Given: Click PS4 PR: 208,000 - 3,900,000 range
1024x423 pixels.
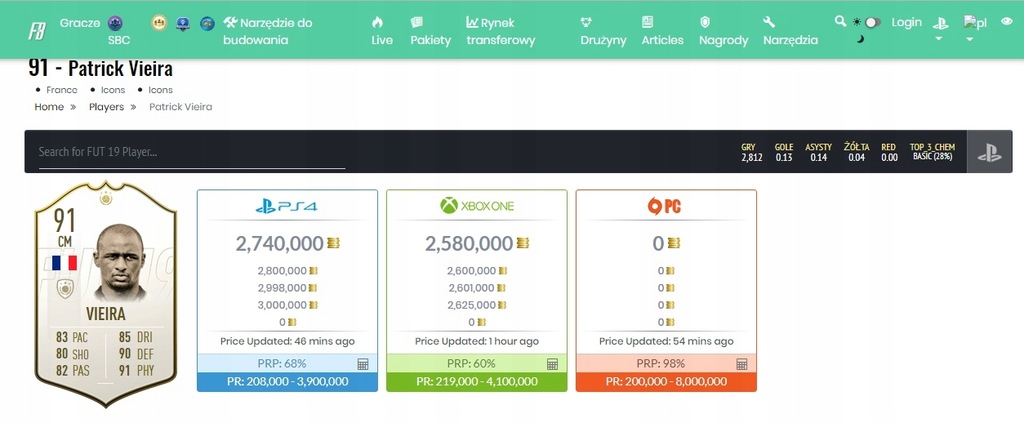Looking at the screenshot, I should point(287,382).
